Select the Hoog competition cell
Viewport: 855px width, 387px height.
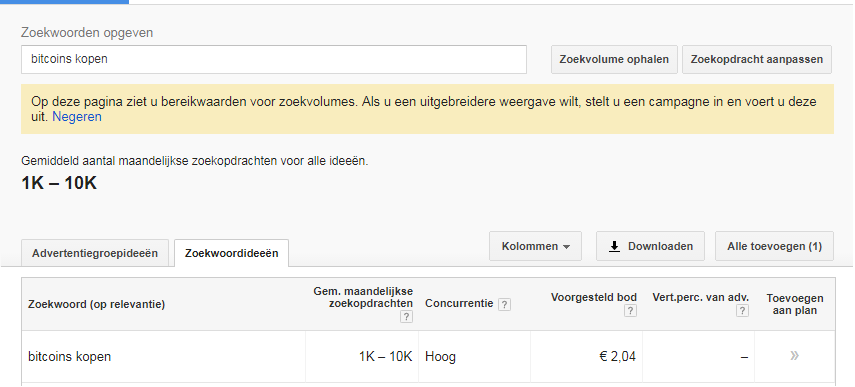474,356
